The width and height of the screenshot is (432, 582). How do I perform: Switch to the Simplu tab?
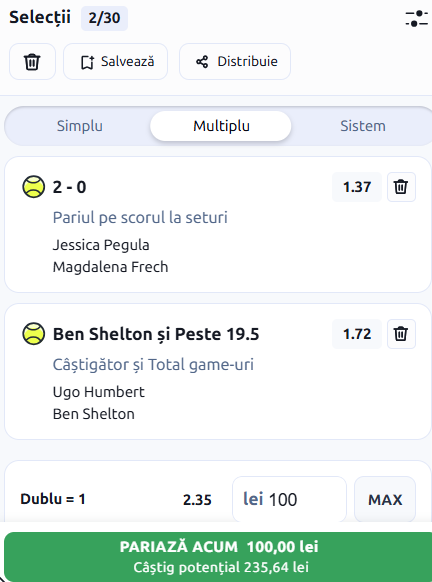(80, 126)
